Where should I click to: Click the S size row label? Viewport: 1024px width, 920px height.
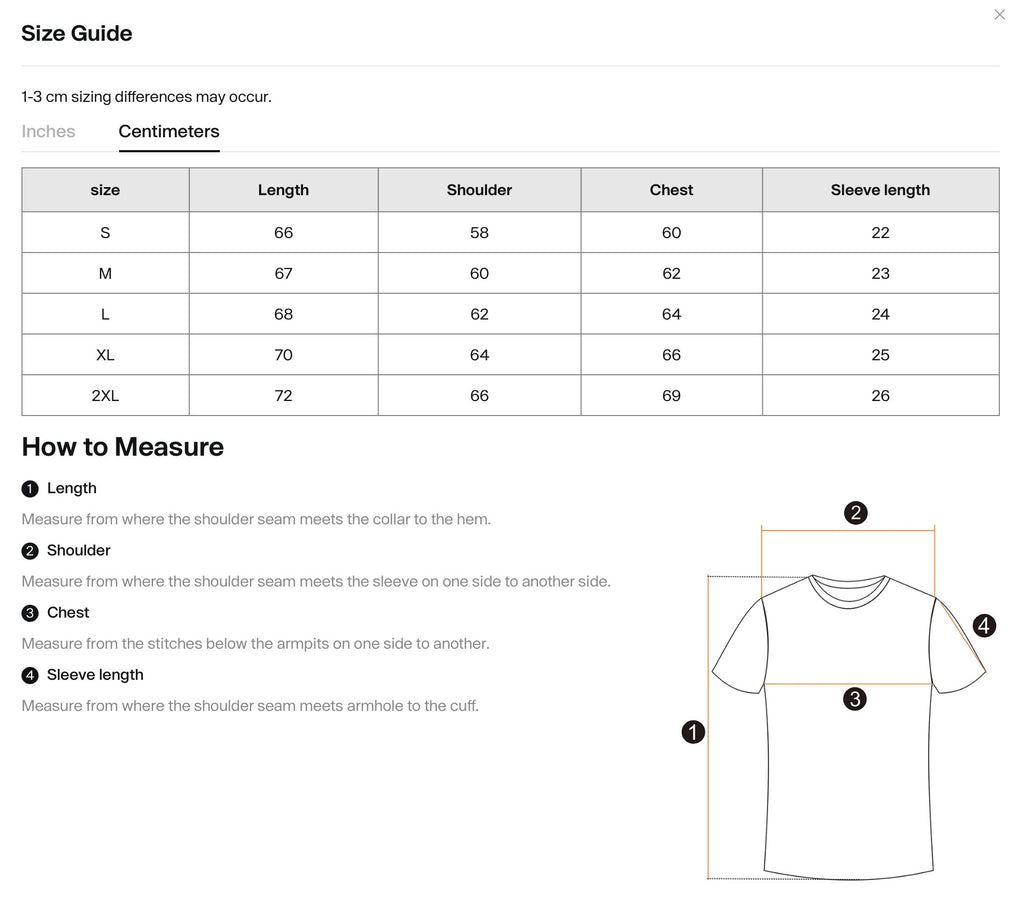pos(105,232)
